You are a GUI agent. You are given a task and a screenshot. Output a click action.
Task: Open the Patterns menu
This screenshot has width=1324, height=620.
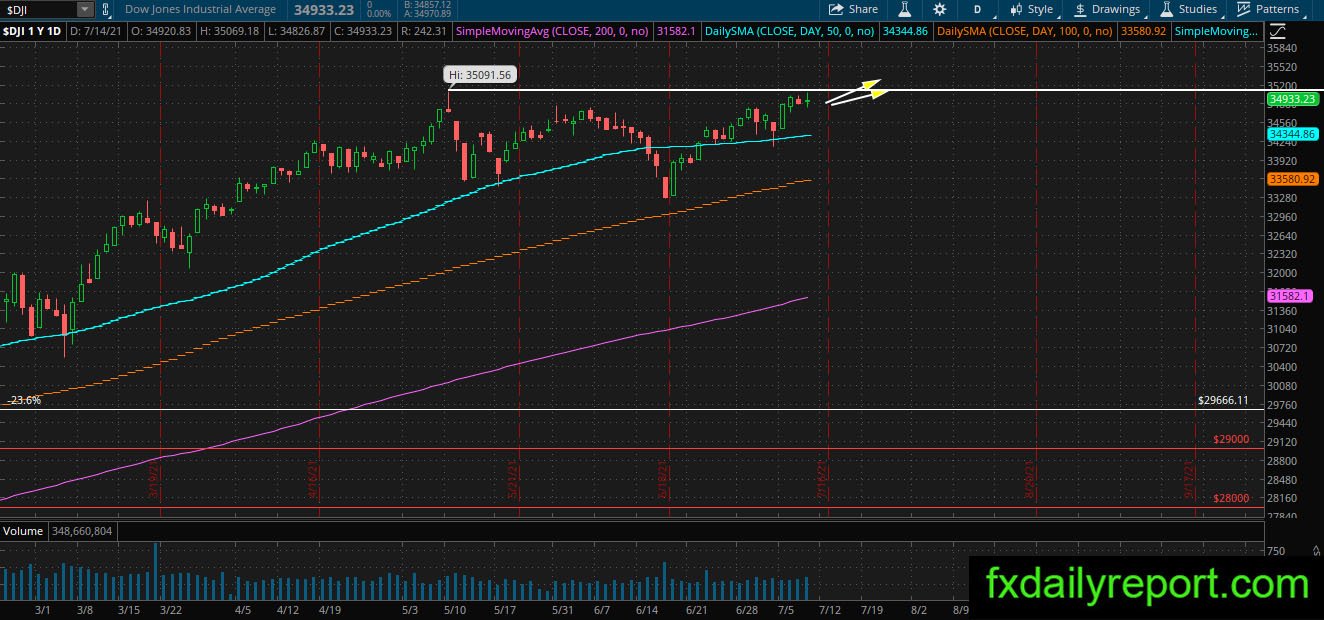(x=1270, y=9)
